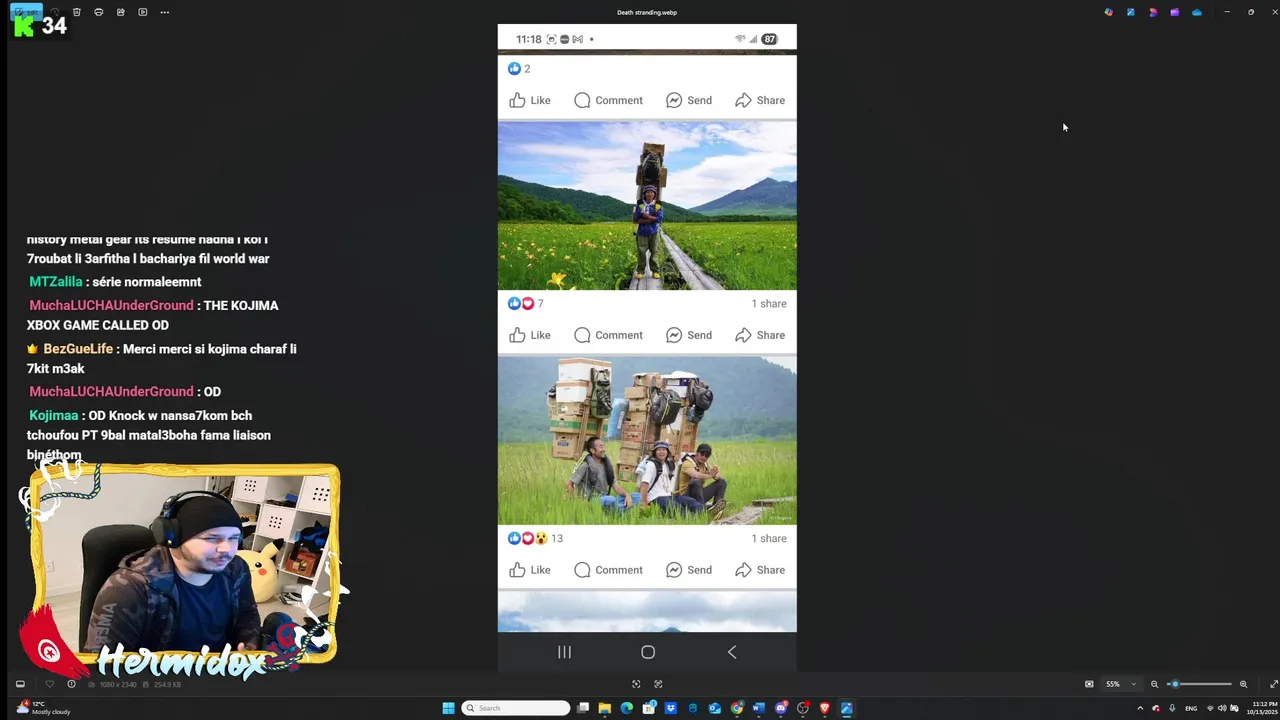
Task: Click Share on the top post with 2 reactions
Action: click(x=760, y=100)
